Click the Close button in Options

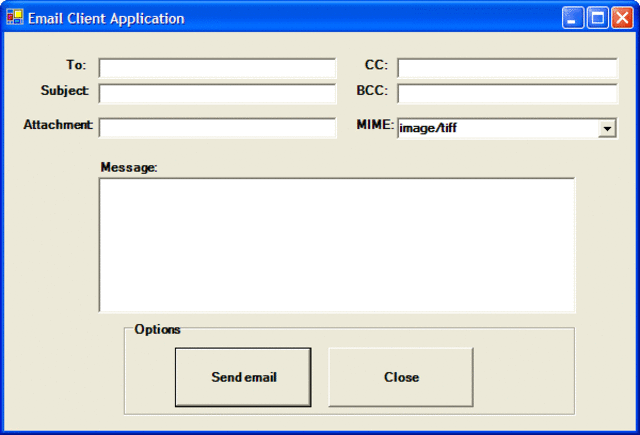click(x=401, y=377)
